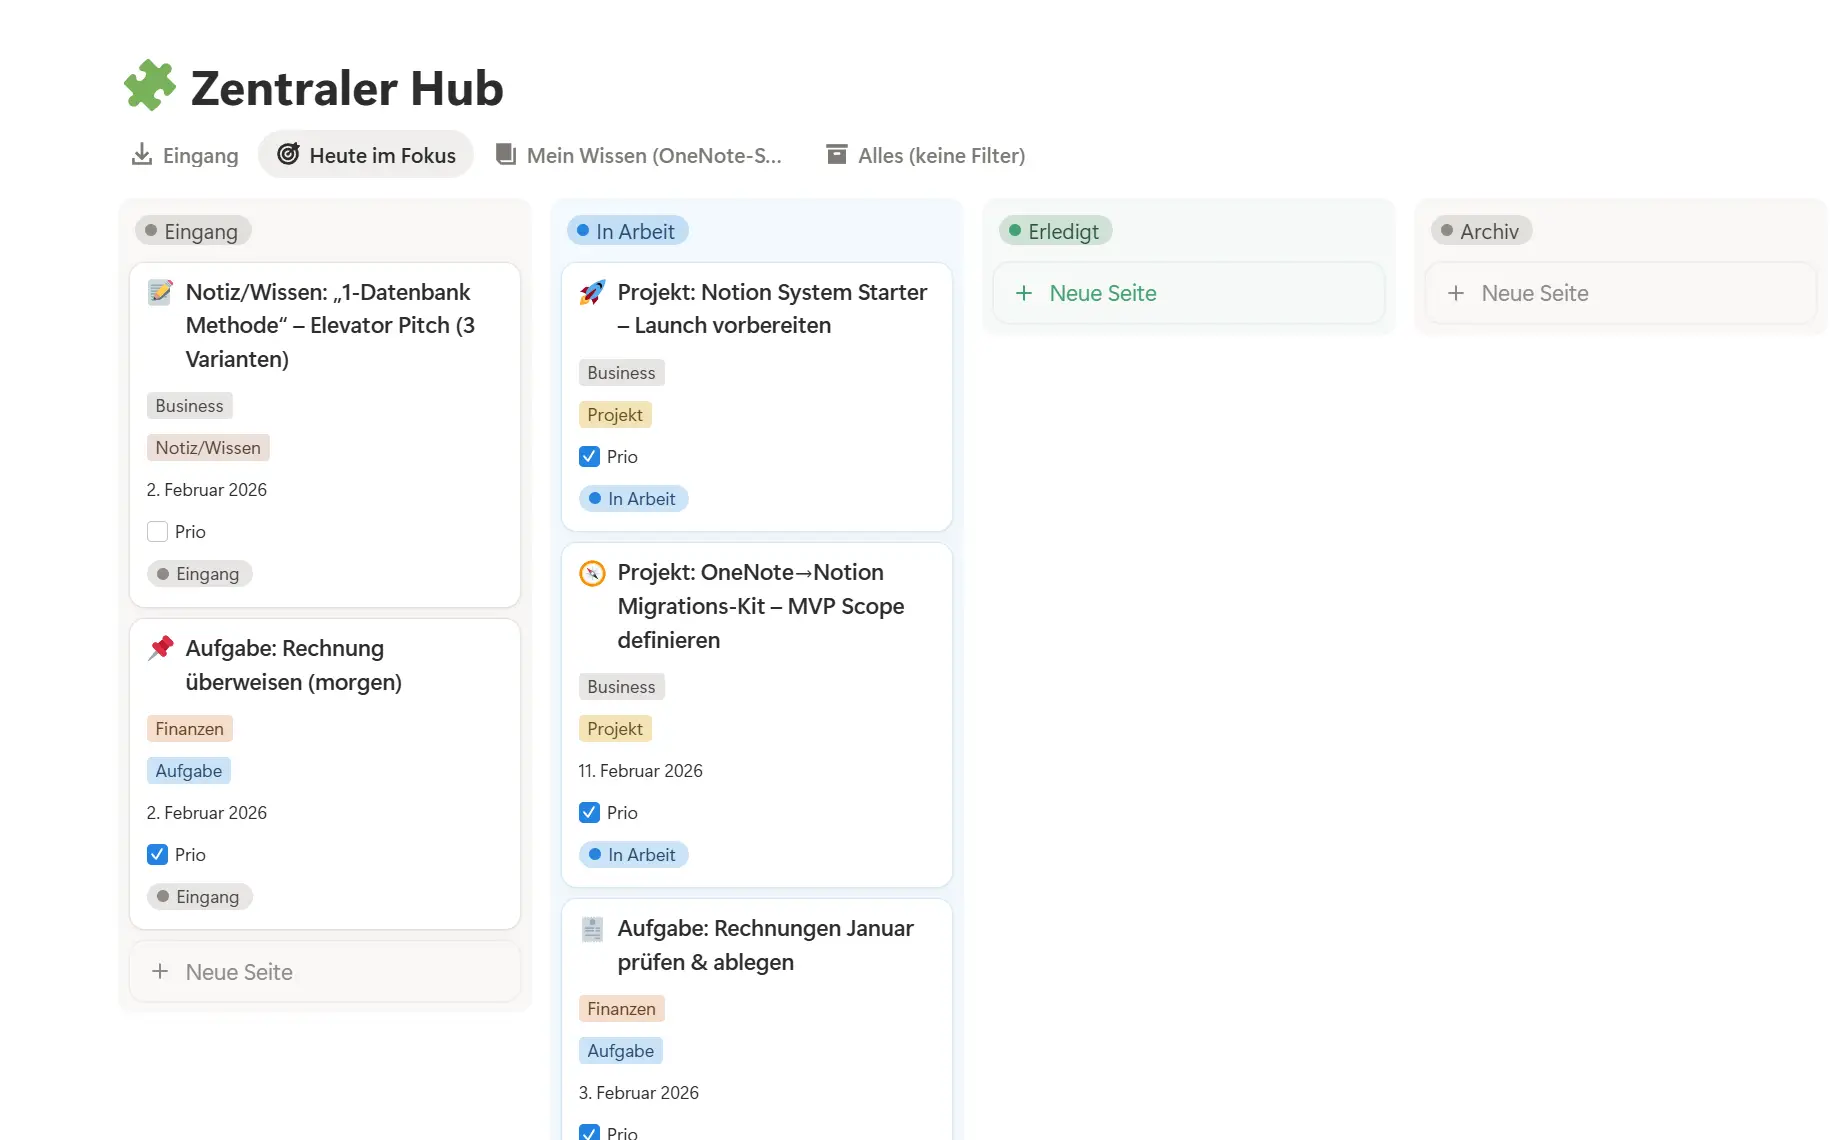Click the rocket icon on Notion System Starter card
The image size is (1834, 1140).
[x=592, y=293]
